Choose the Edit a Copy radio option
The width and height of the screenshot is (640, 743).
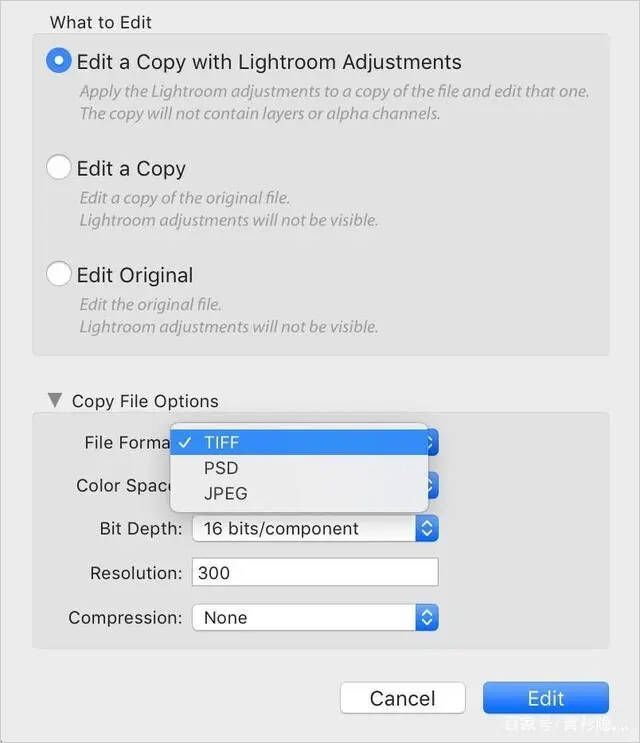tap(59, 168)
